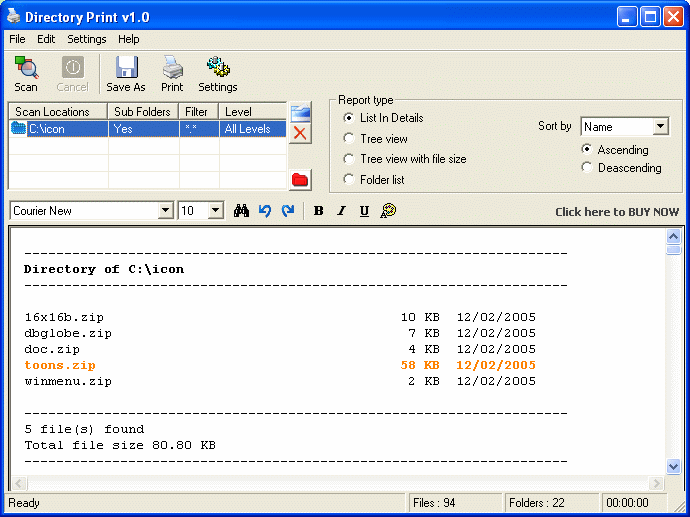
Task: Click the 16x16b.zip line in report
Action: [280, 317]
